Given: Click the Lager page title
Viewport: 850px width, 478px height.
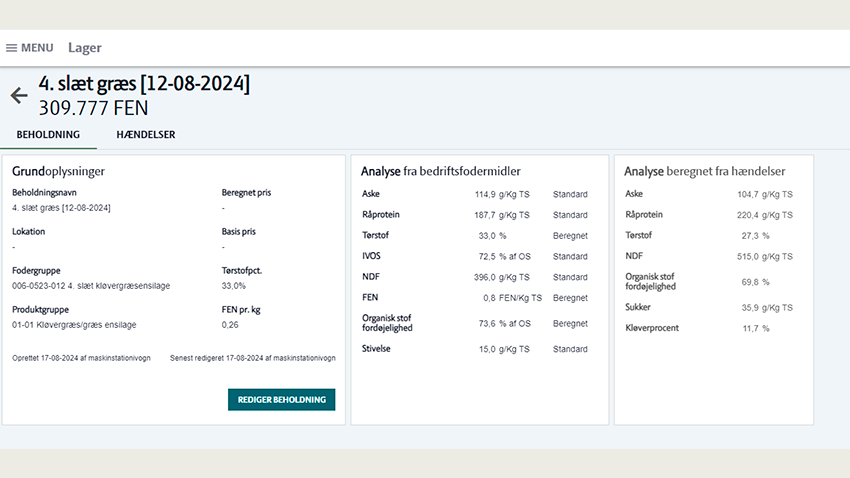Looking at the screenshot, I should point(85,48).
